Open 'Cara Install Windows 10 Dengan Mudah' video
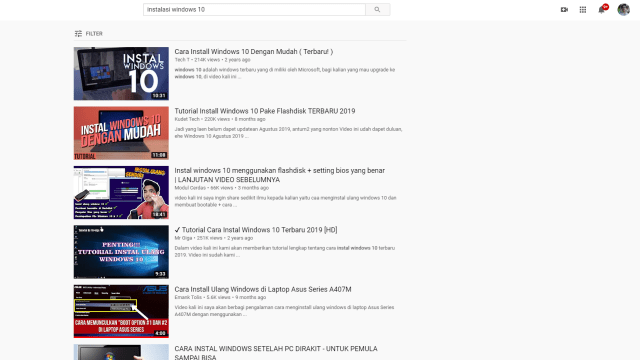The image size is (640, 360). click(x=254, y=51)
